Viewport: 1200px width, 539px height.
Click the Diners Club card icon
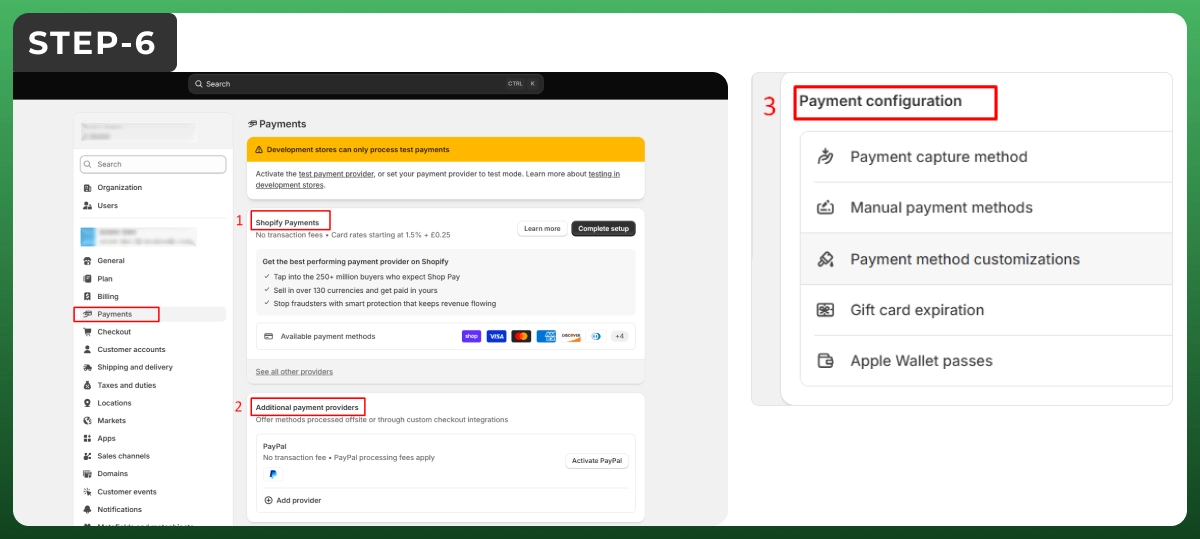596,337
